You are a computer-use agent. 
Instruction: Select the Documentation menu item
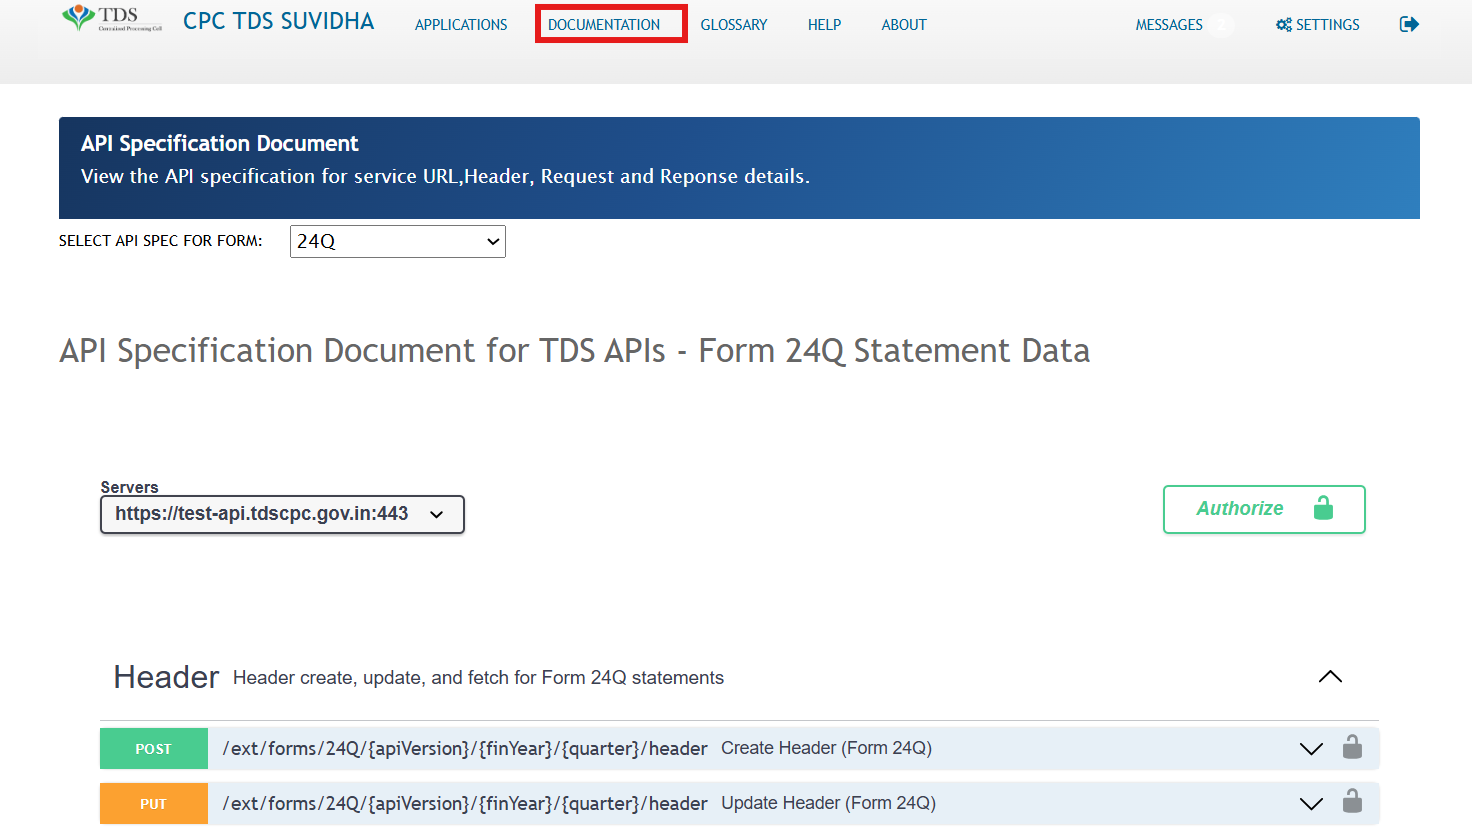click(604, 25)
